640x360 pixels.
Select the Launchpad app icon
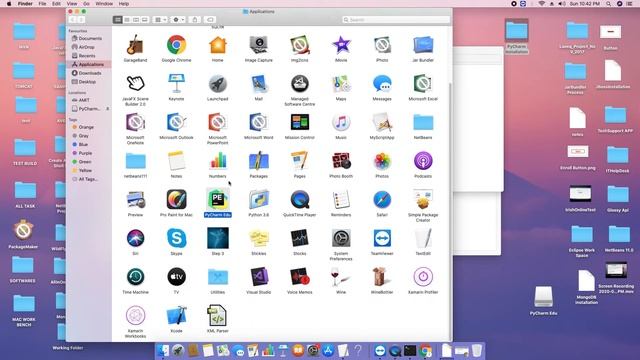tap(218, 84)
